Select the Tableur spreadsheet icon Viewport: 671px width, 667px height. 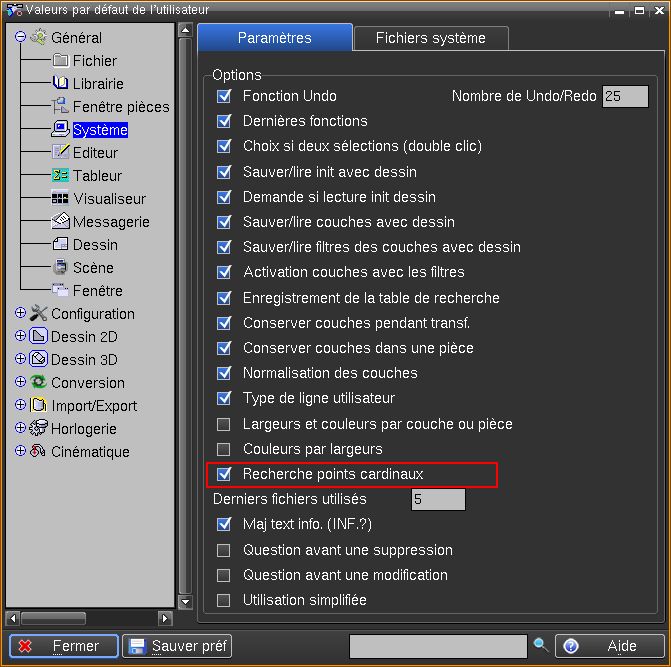60,176
